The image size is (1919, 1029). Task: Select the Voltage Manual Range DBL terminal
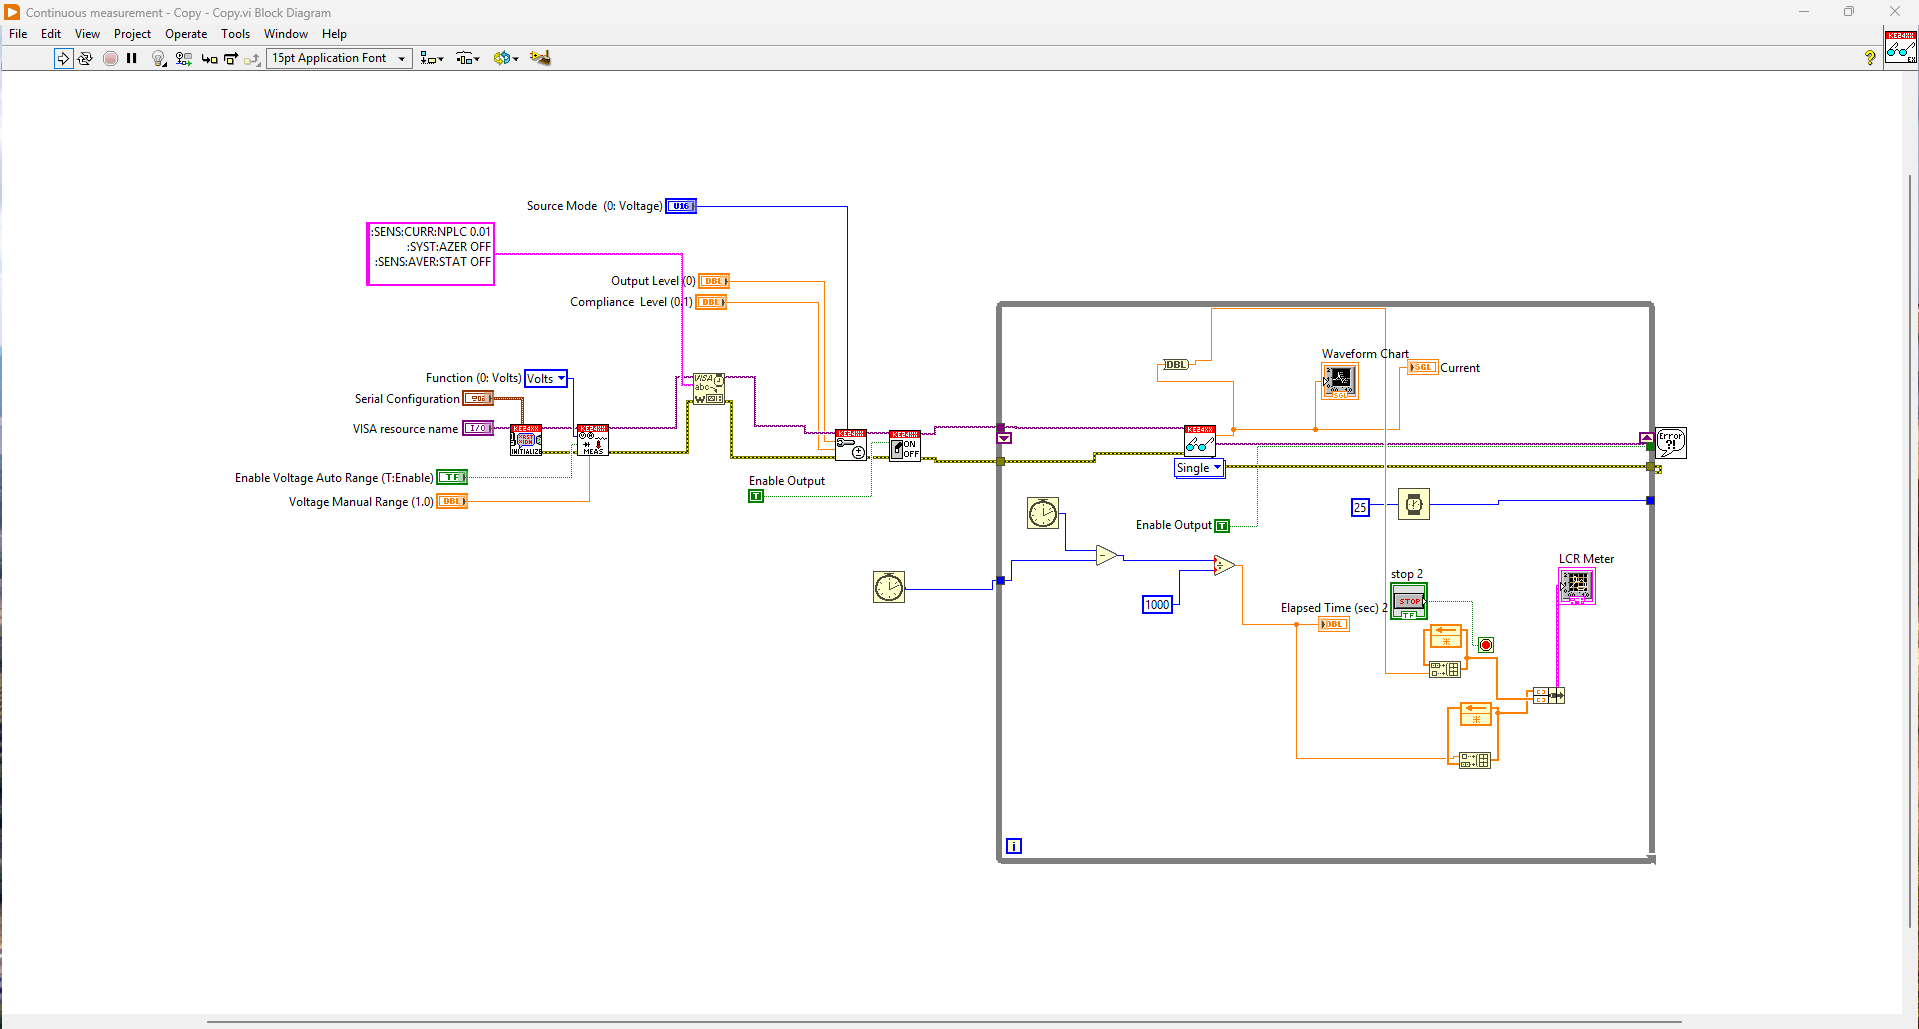click(452, 502)
